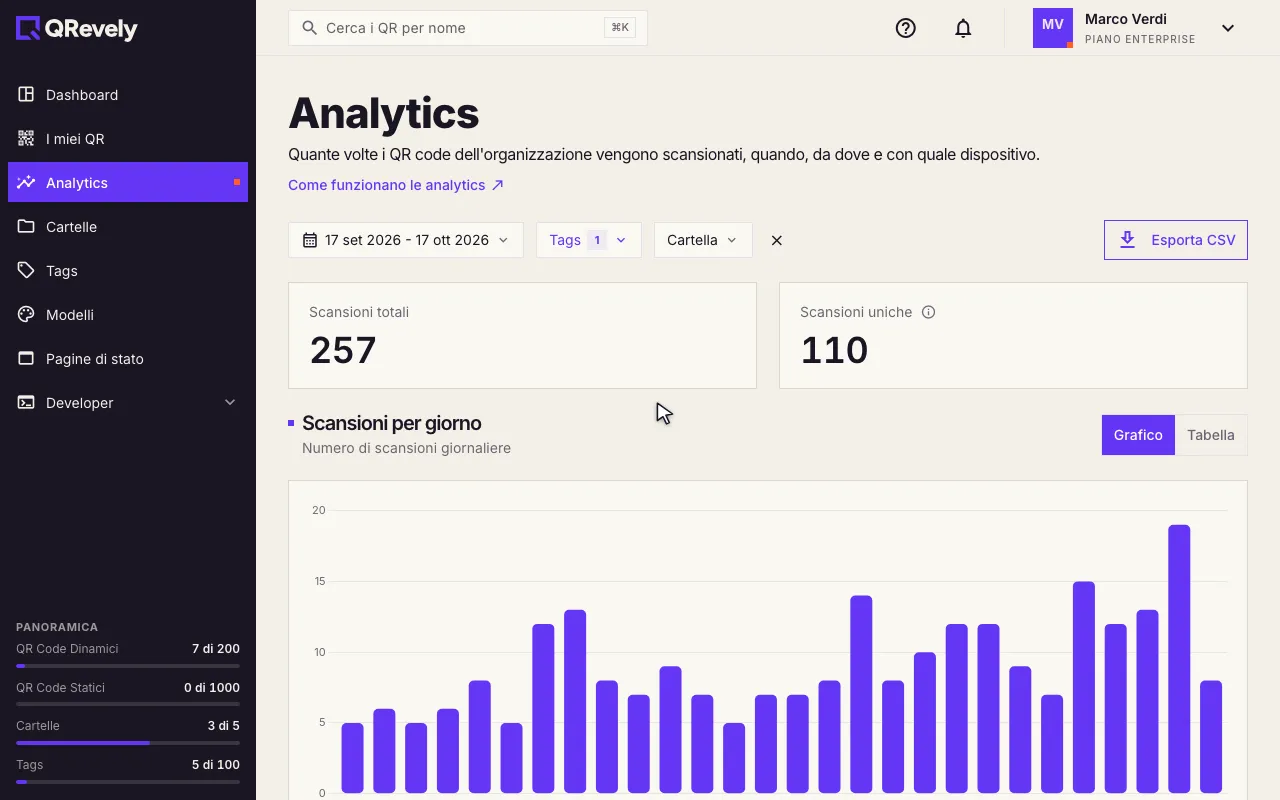Click the Cartelle folder icon
The height and width of the screenshot is (800, 1280).
(26, 227)
